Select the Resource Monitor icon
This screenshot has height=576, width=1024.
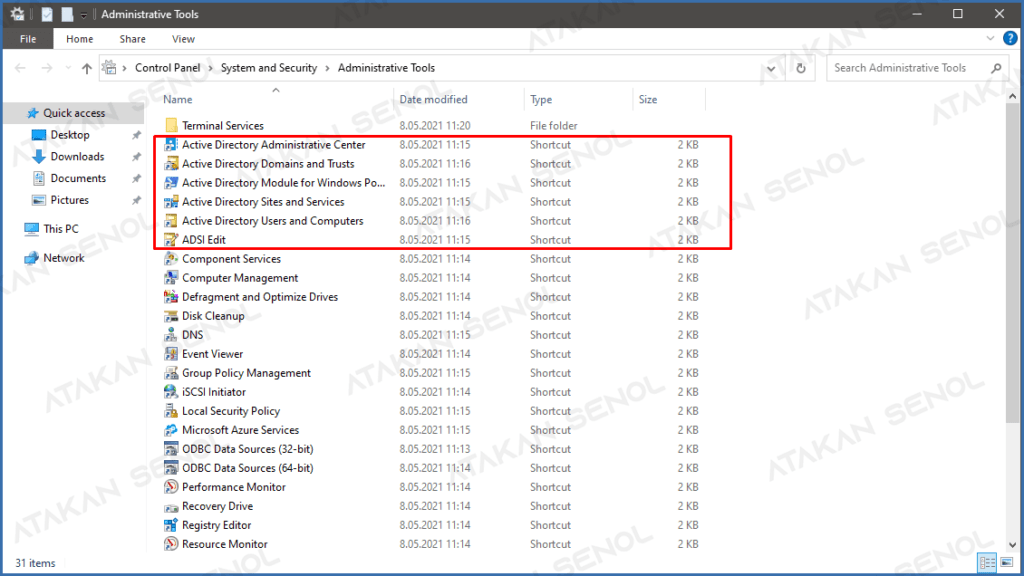171,544
